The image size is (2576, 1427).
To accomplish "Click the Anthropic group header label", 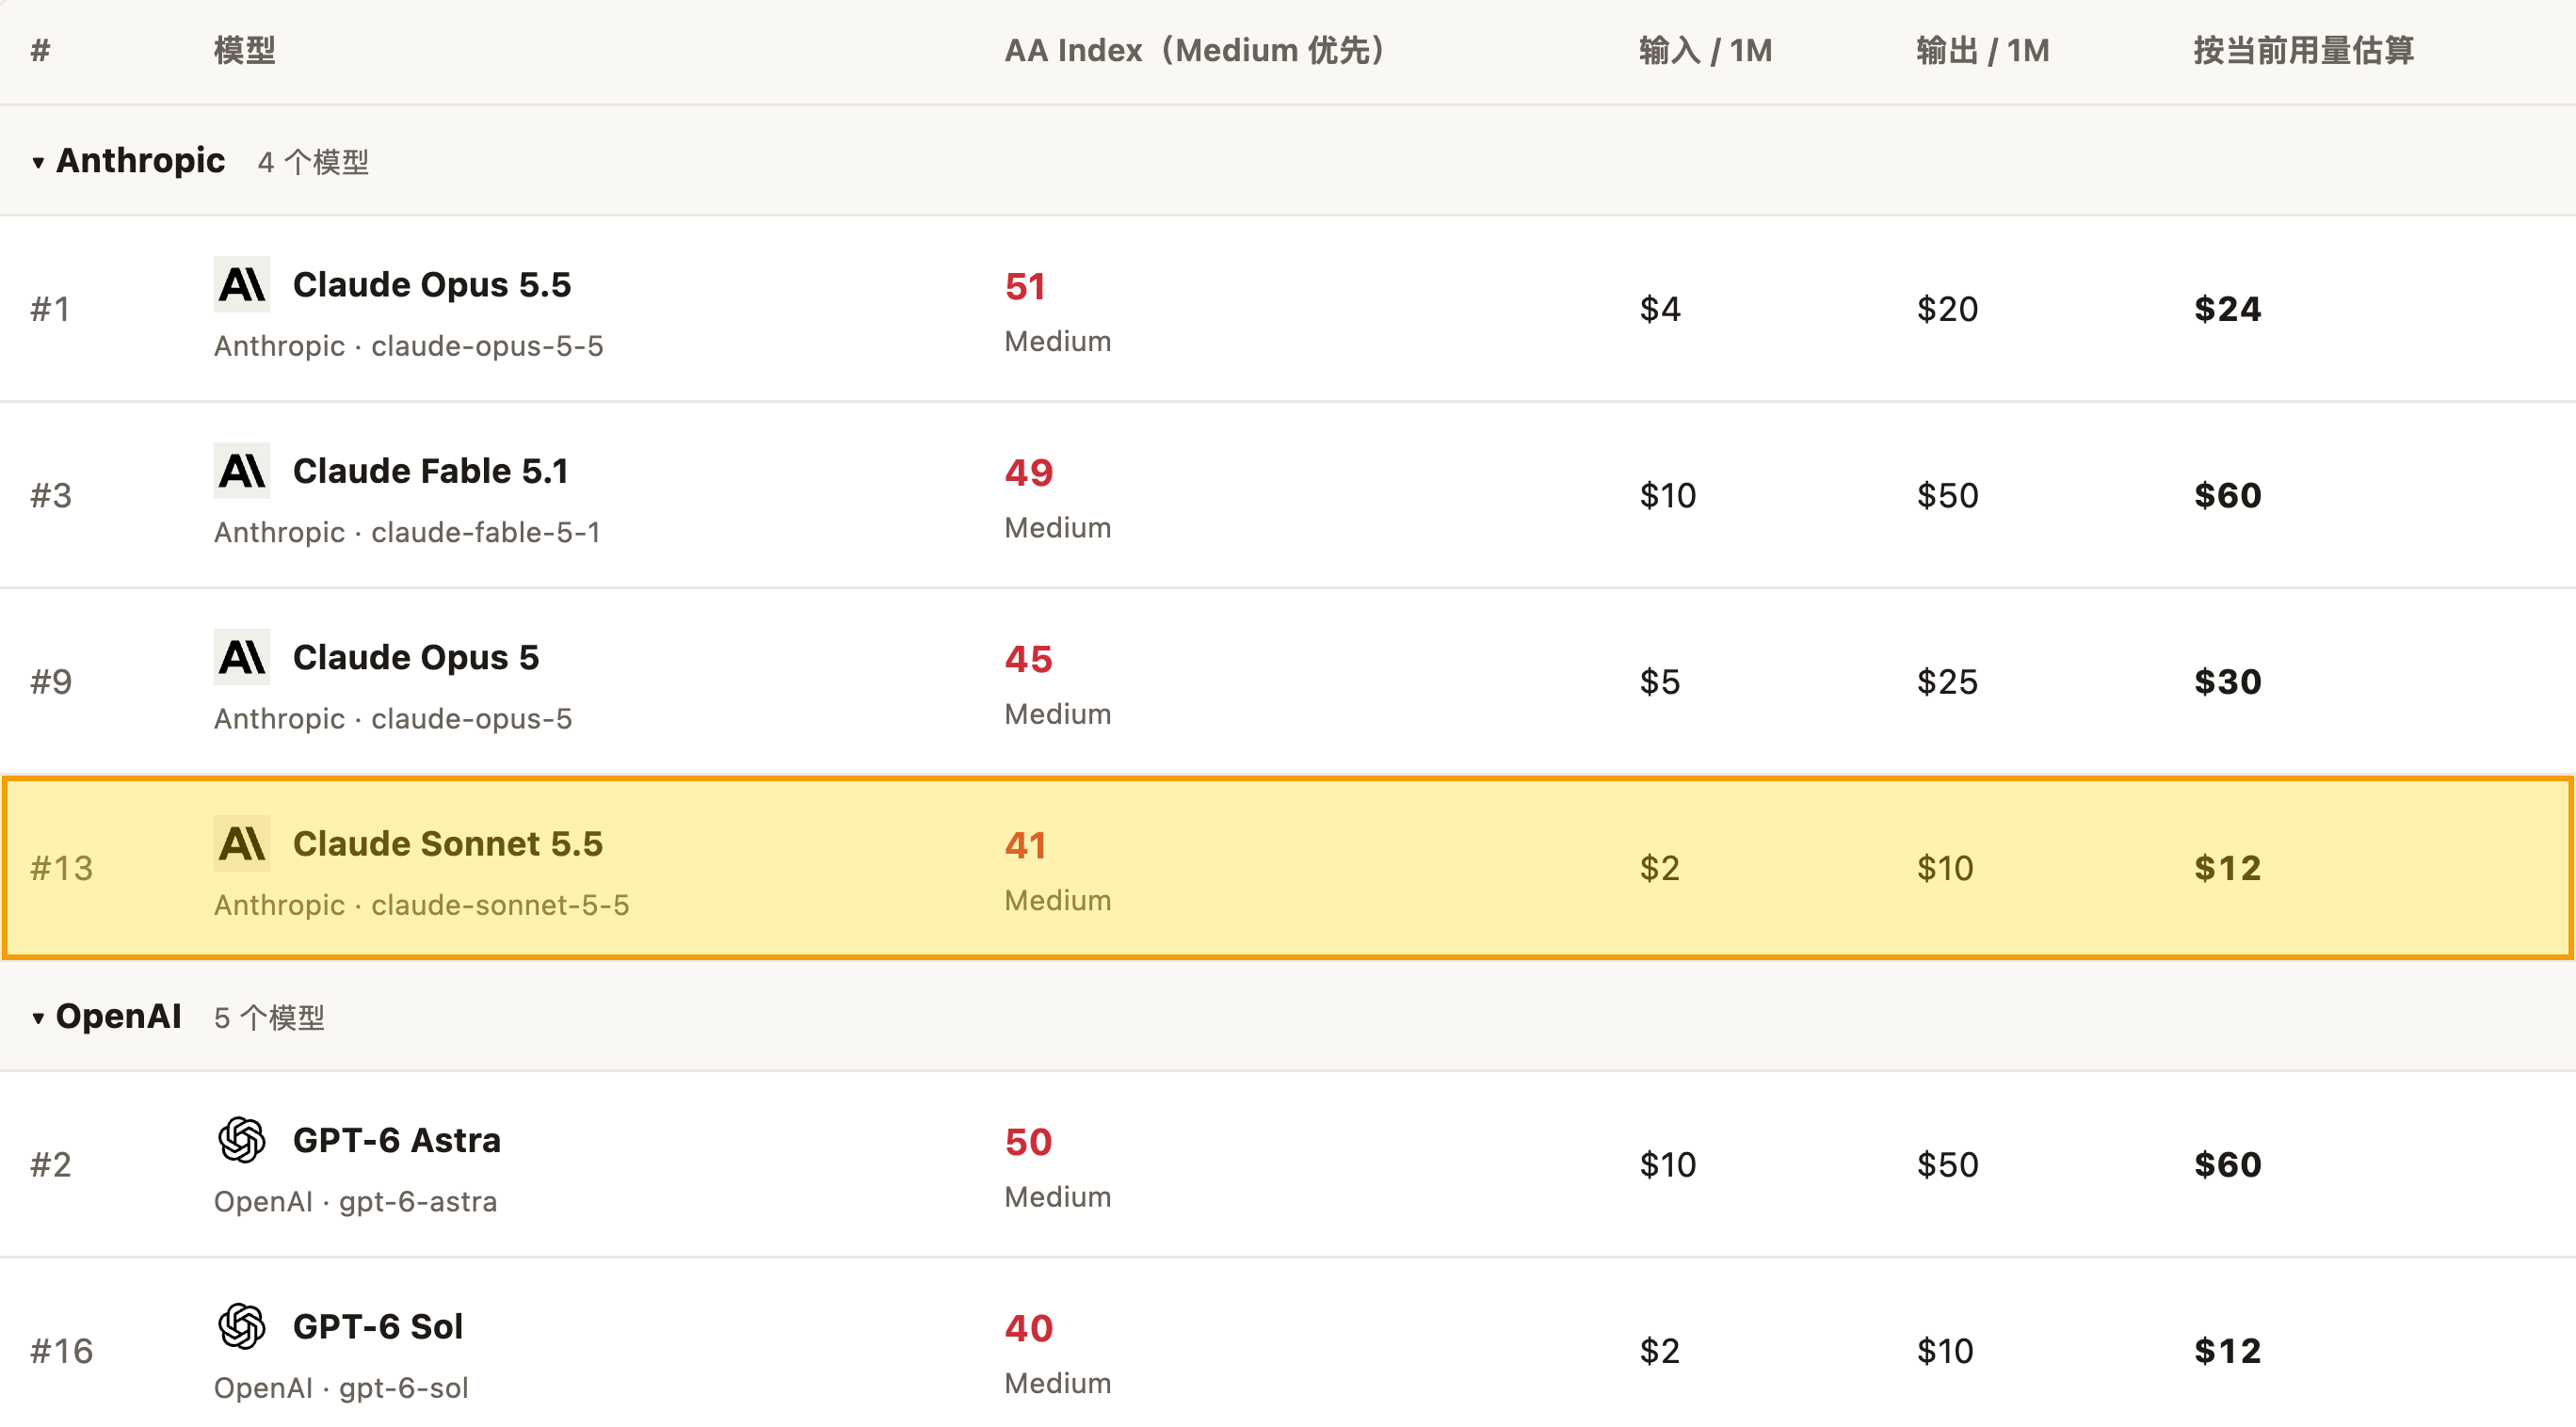I will coord(141,160).
